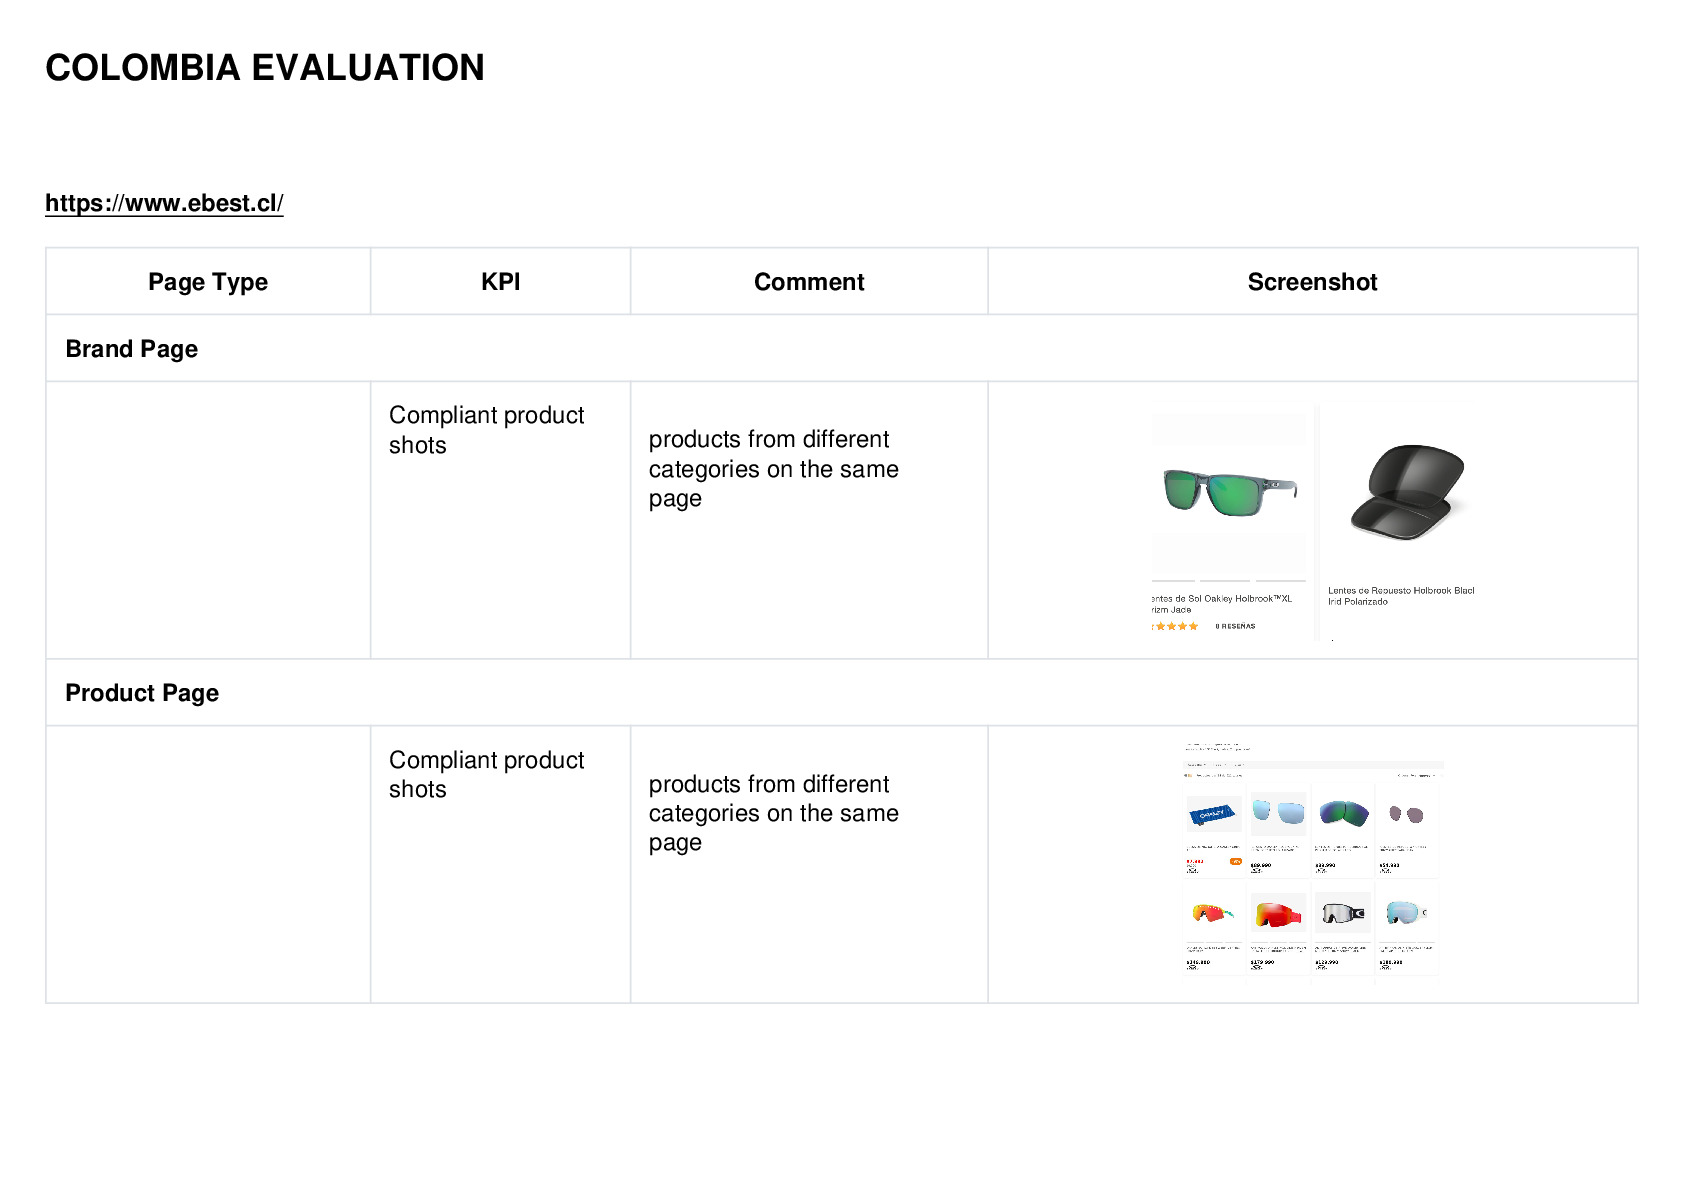The width and height of the screenshot is (1684, 1191).
Task: Click the Screenshot column header
Action: (1312, 282)
